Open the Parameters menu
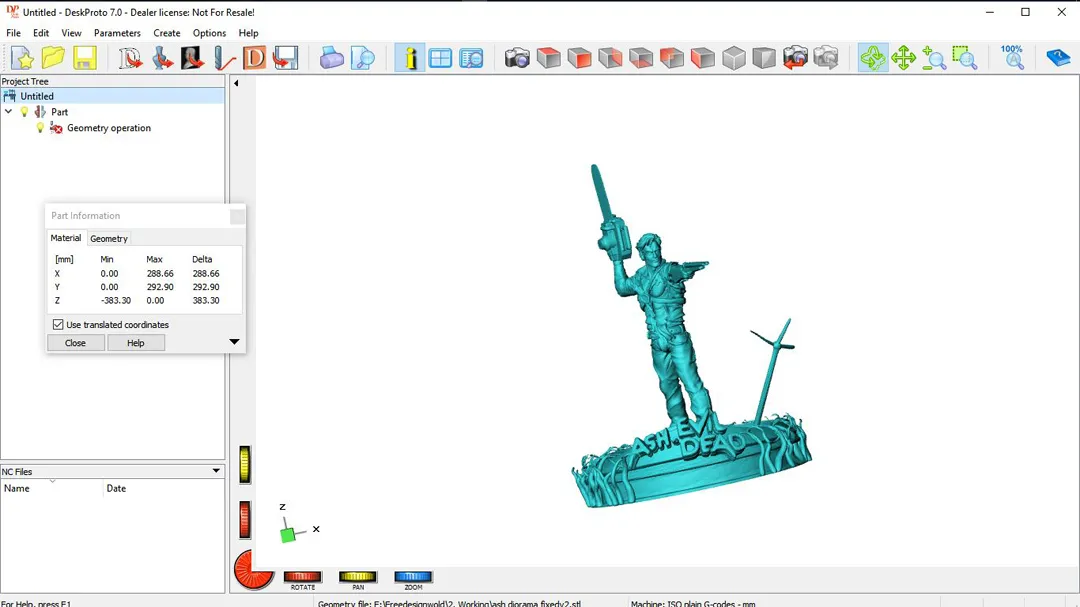1080x607 pixels. [x=117, y=33]
